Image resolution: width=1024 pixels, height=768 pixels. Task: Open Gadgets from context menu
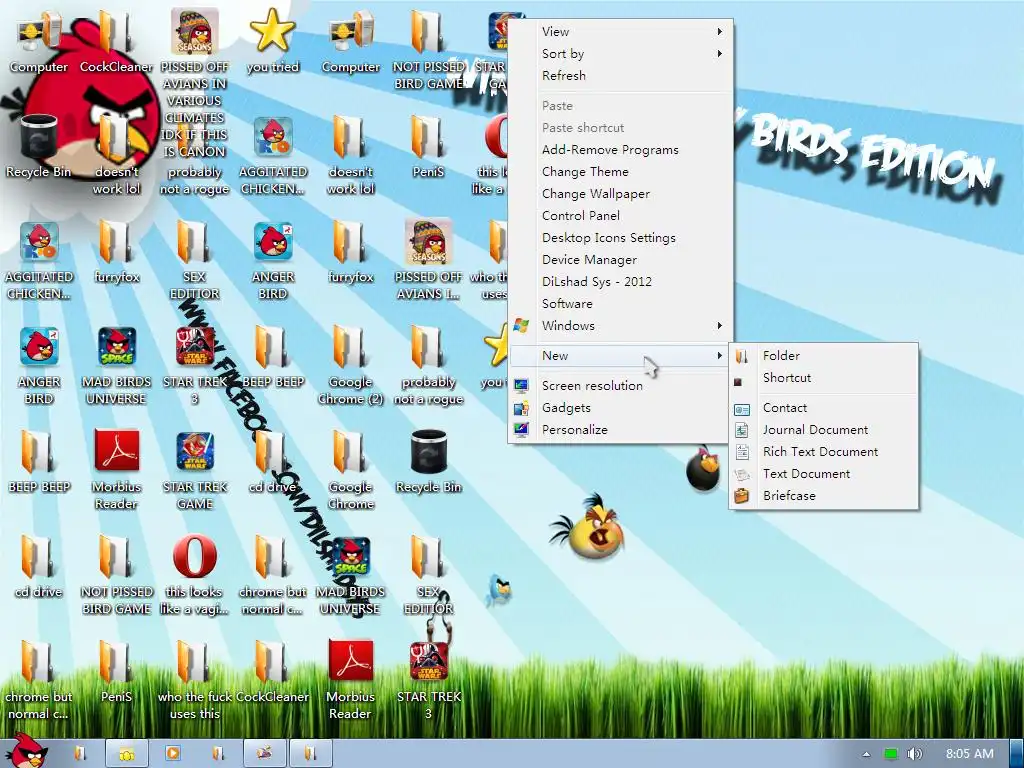coord(620,408)
